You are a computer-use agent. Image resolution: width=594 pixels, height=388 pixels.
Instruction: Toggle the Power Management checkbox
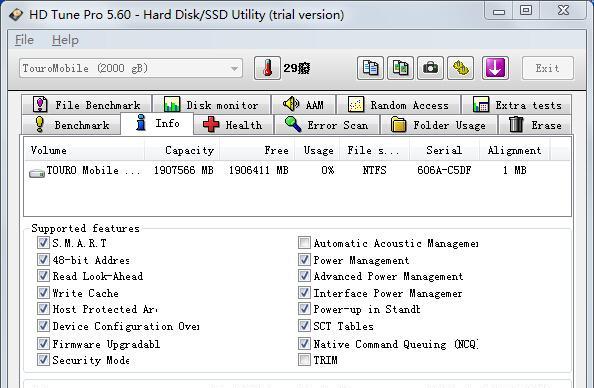click(304, 260)
